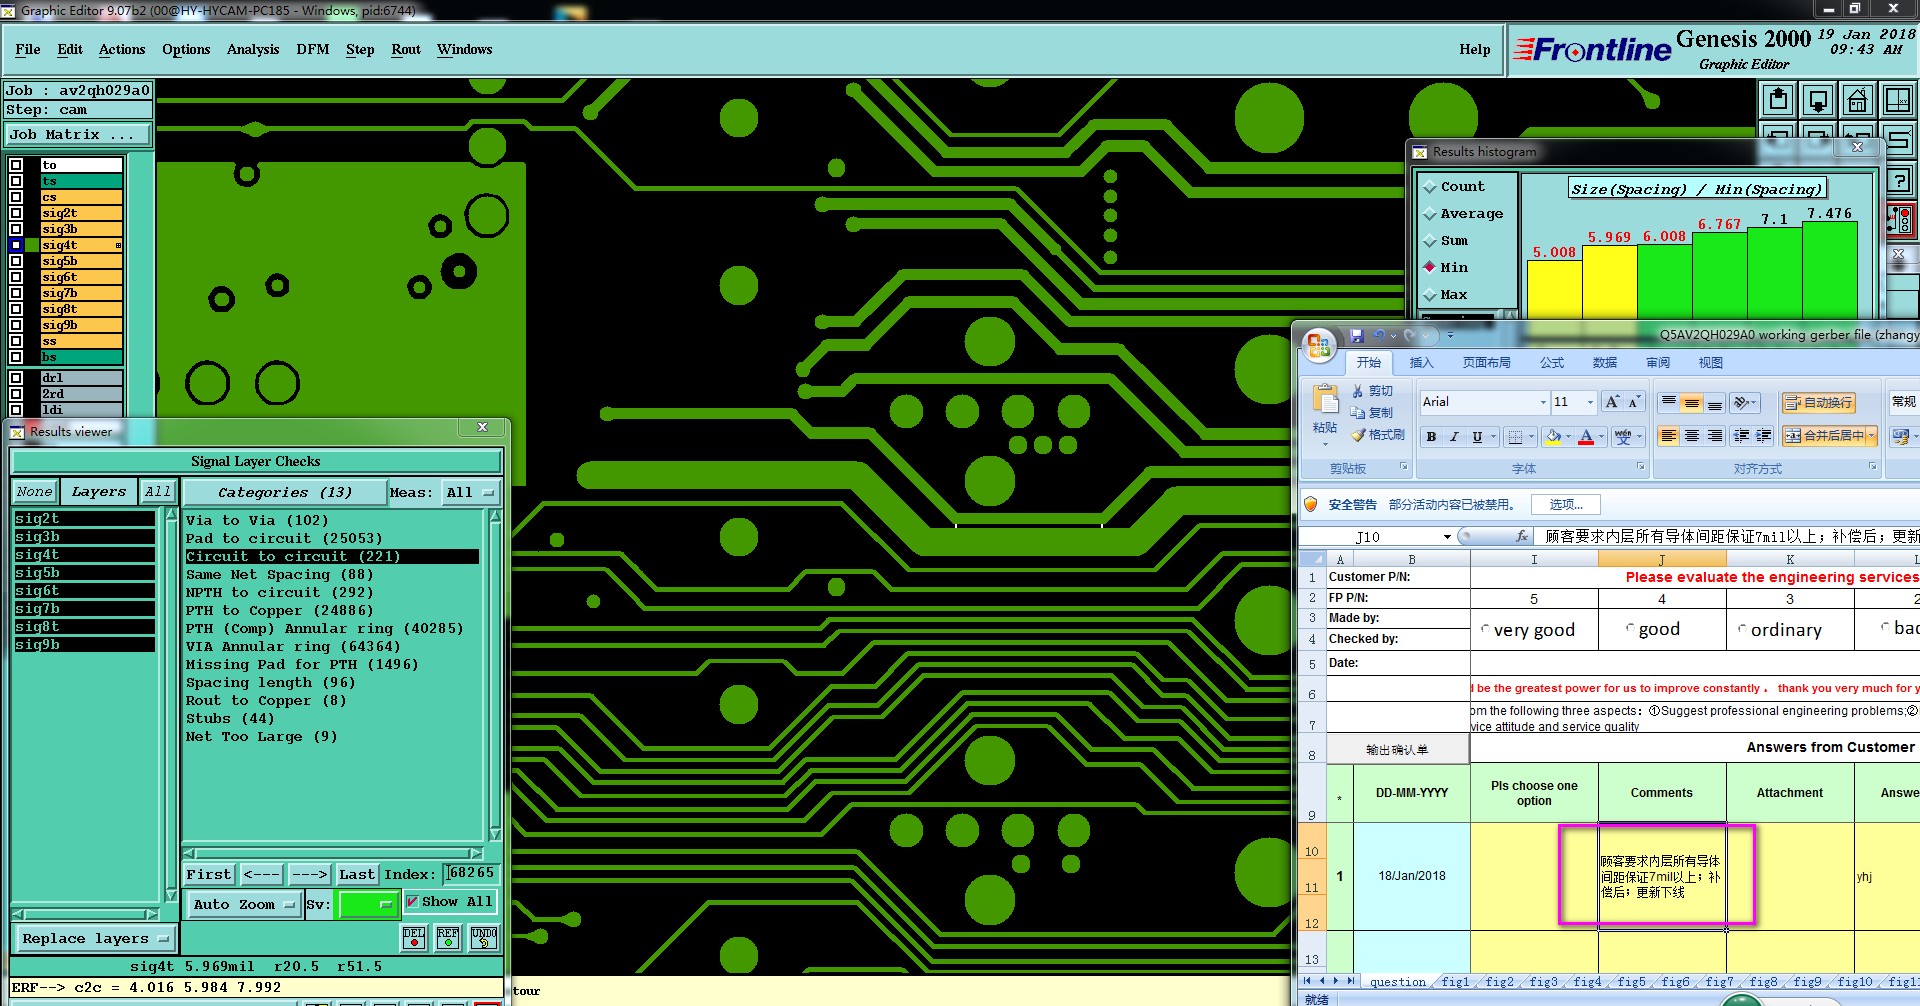The width and height of the screenshot is (1920, 1006).
Task: Open the Rout menu in Genesis
Action: pos(406,49)
